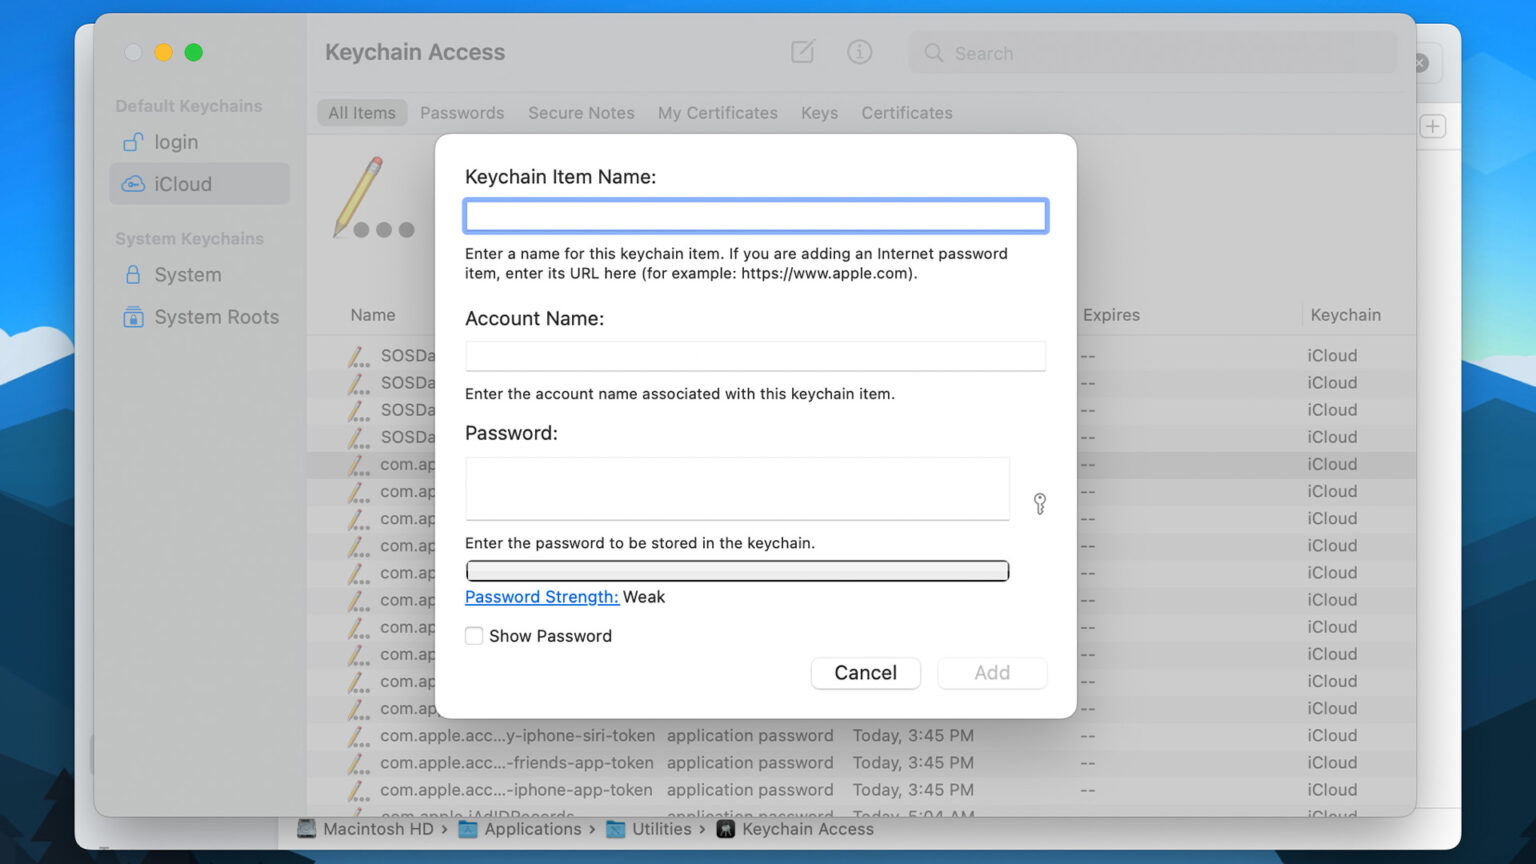1536x864 pixels.
Task: Open the password assistant key icon
Action: pyautogui.click(x=1039, y=505)
